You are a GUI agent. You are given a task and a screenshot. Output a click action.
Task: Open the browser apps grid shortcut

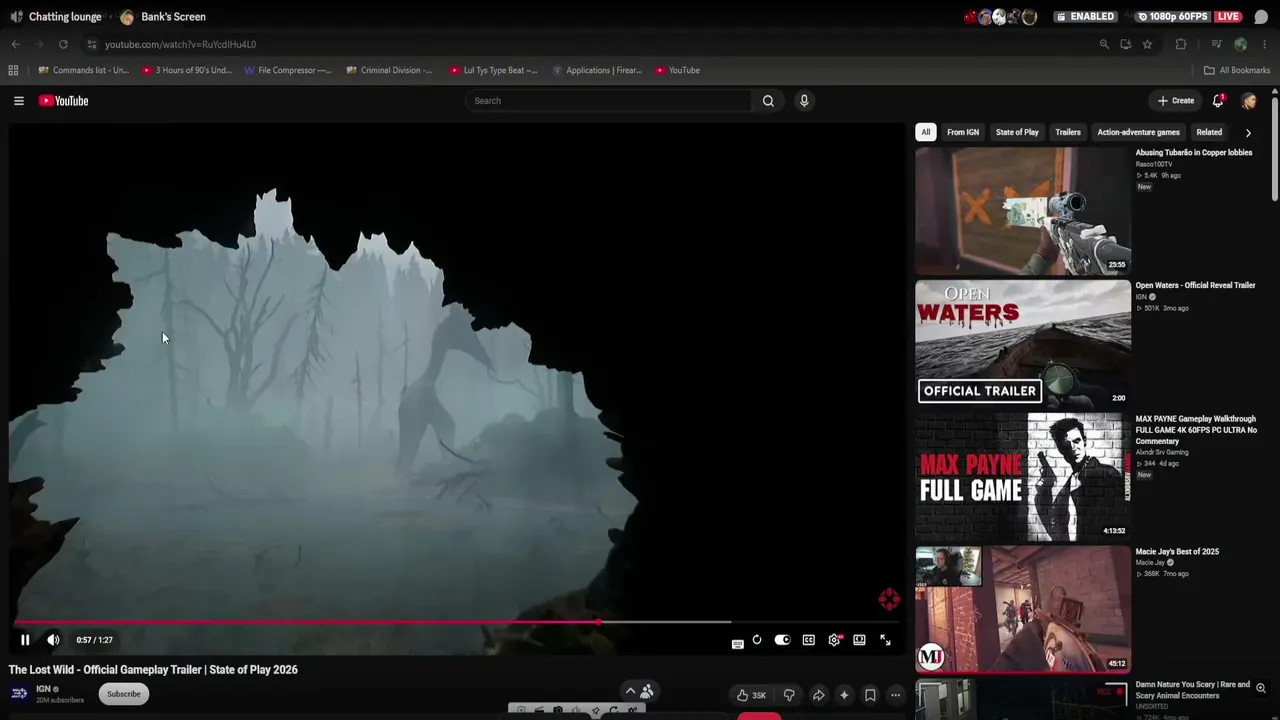point(13,70)
